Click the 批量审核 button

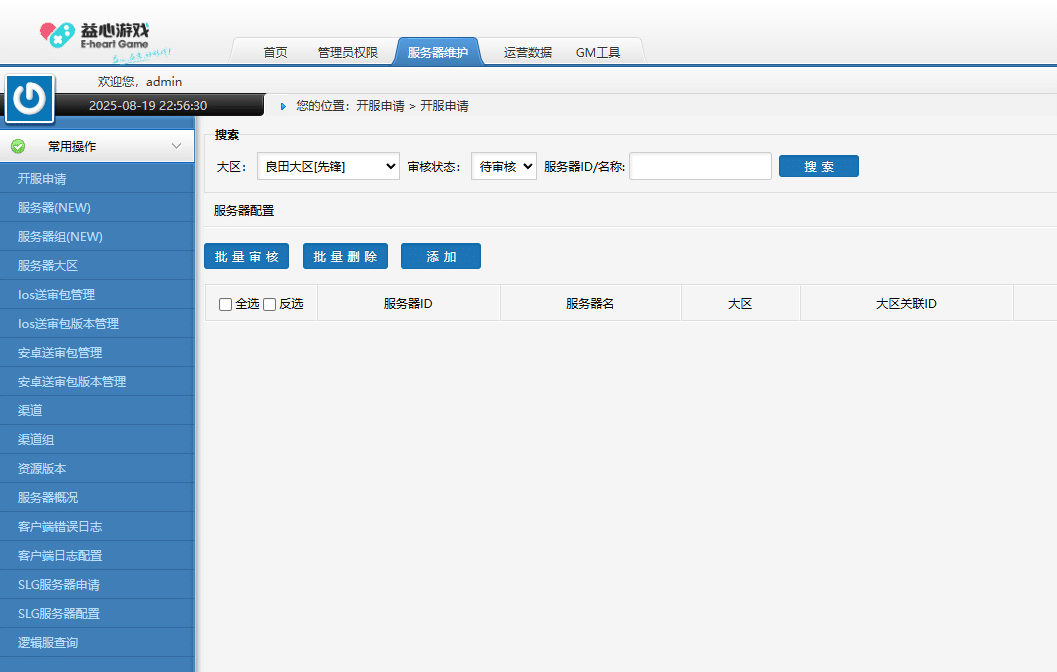[x=246, y=257]
